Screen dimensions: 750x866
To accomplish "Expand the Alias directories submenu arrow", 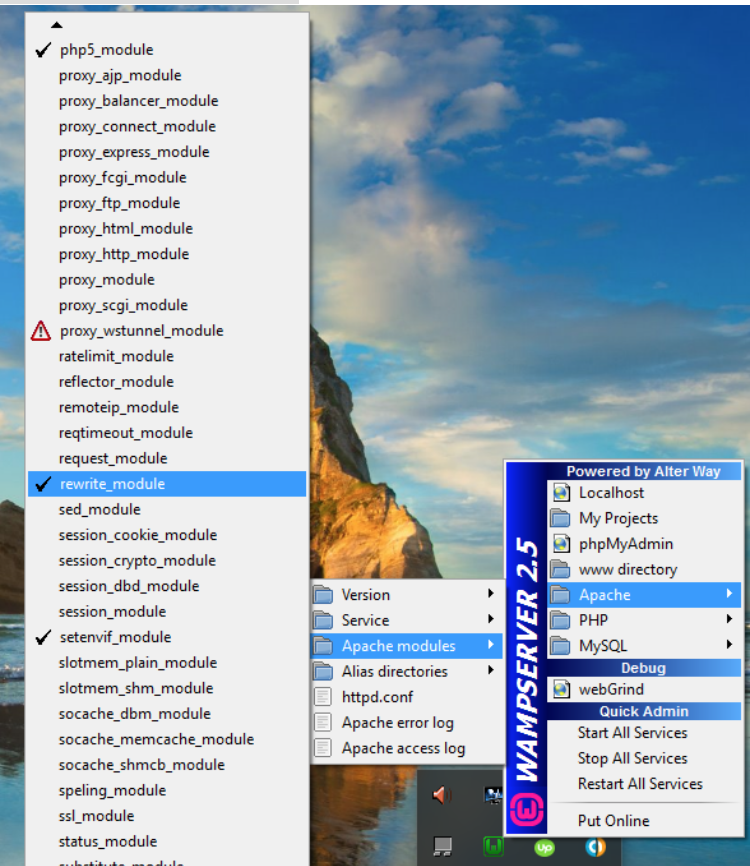I will tap(490, 670).
